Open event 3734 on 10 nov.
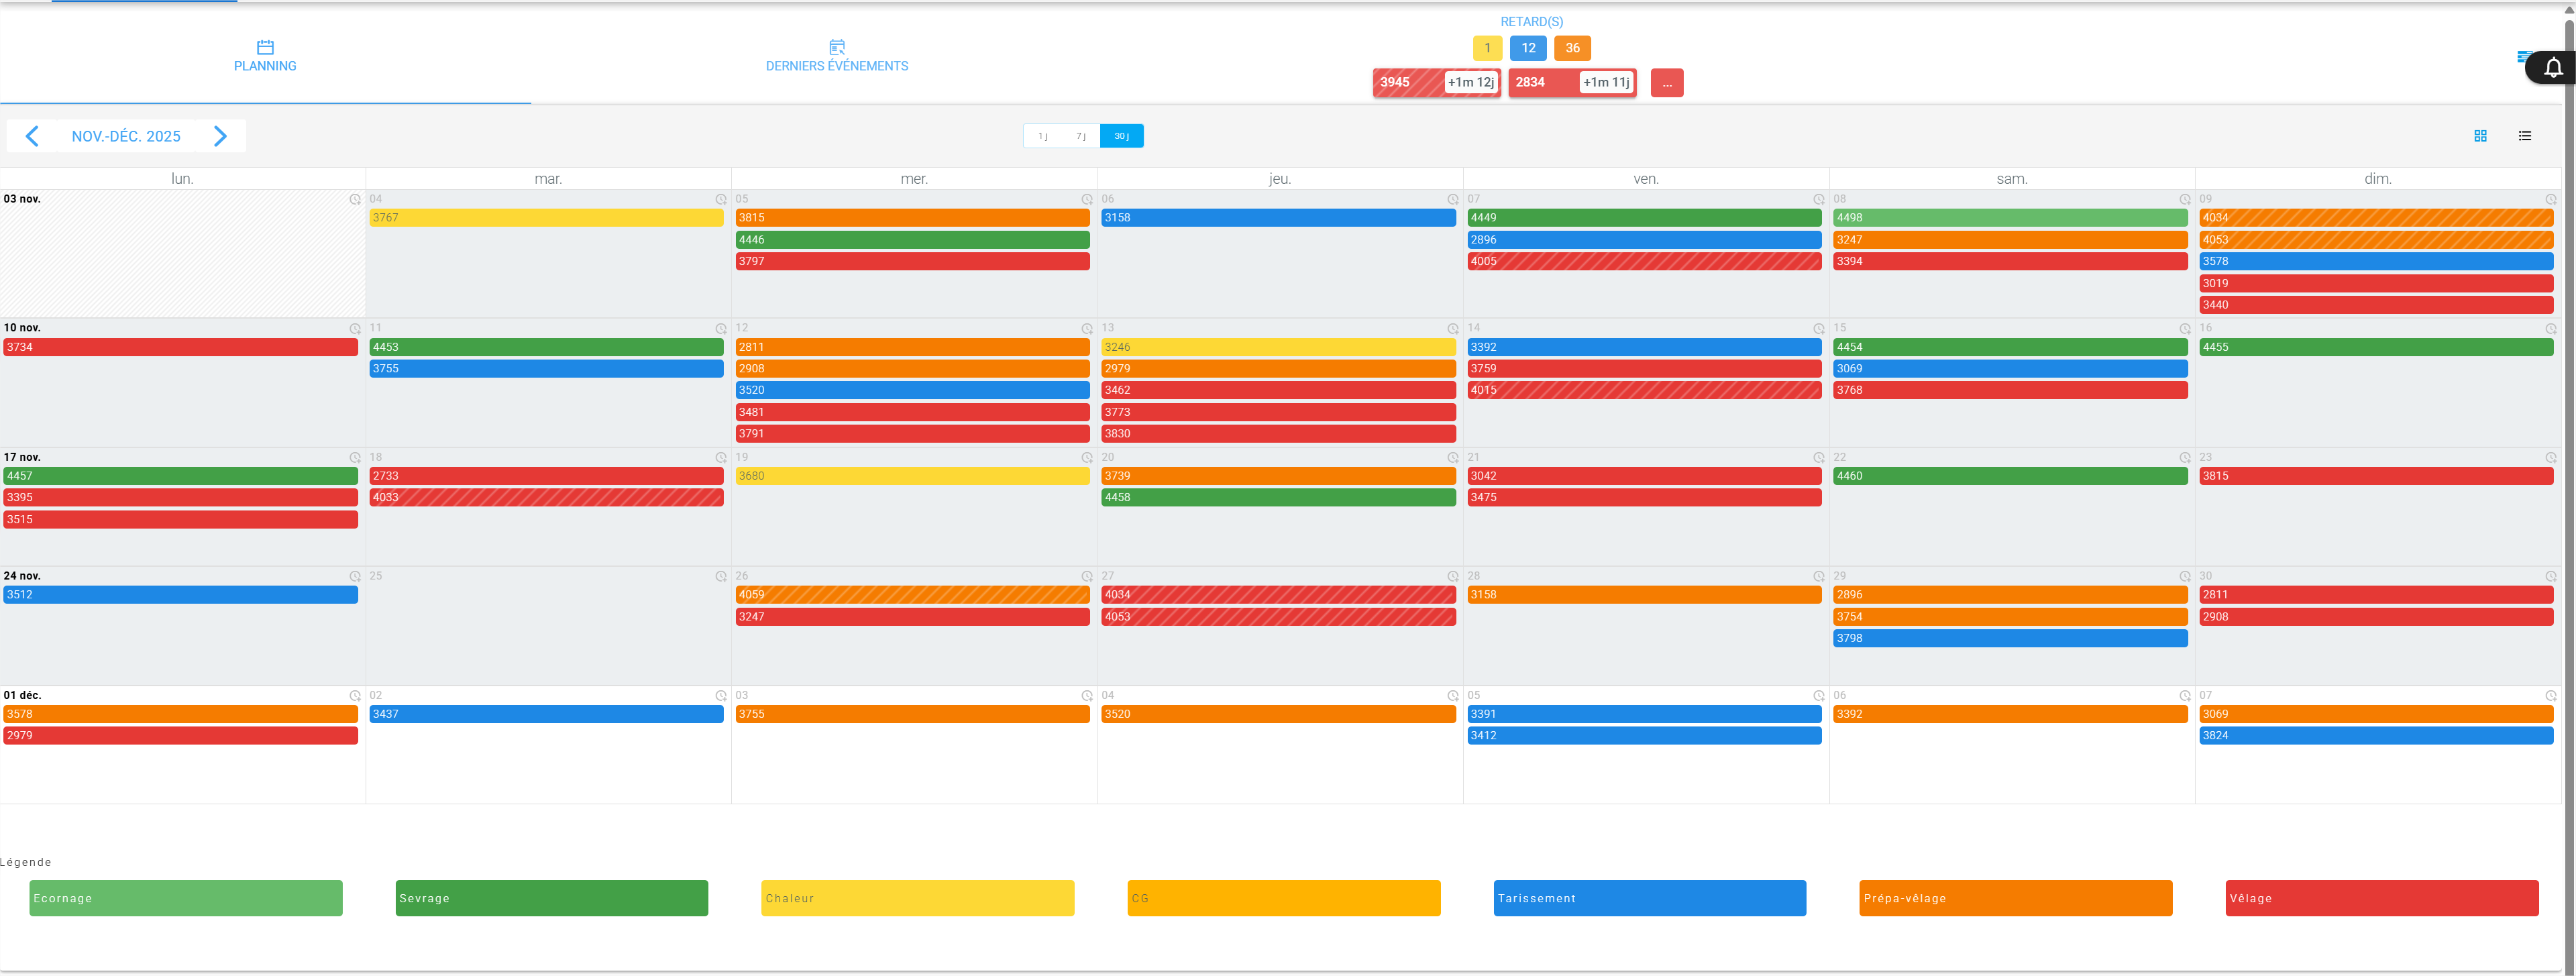The width and height of the screenshot is (2576, 976). click(180, 347)
